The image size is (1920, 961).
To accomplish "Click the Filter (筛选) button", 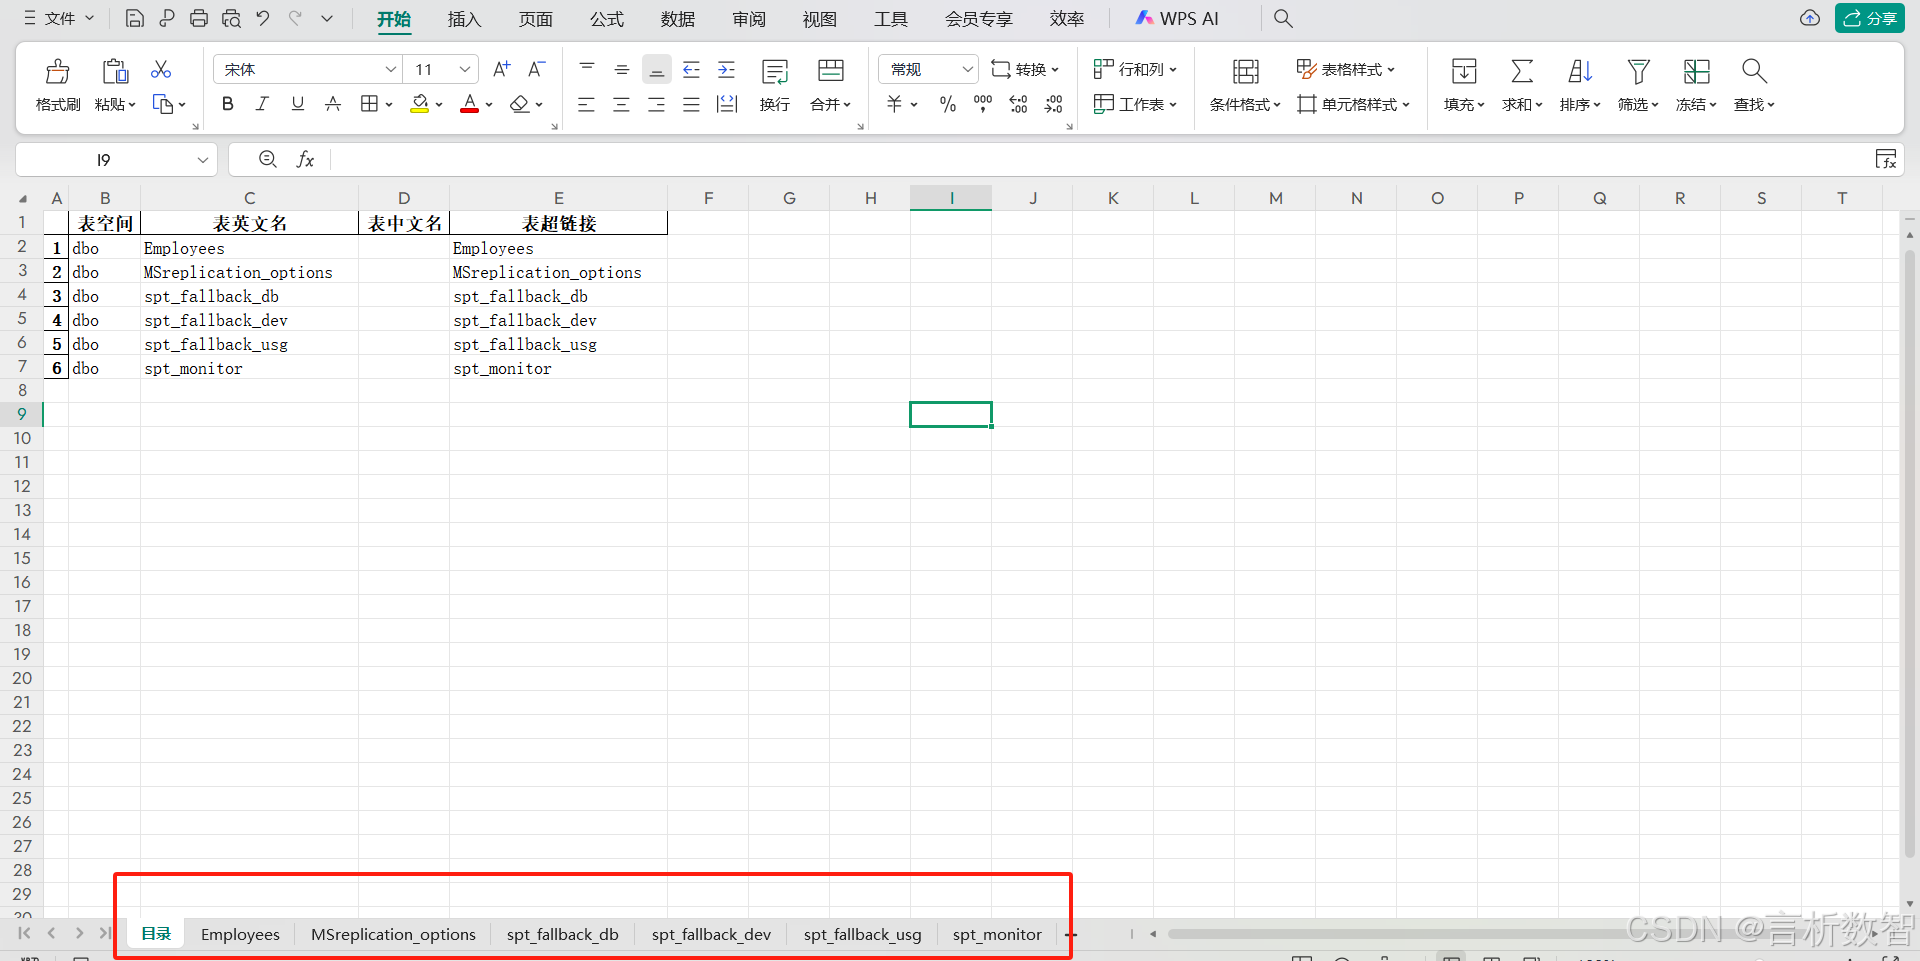I will pyautogui.click(x=1638, y=84).
